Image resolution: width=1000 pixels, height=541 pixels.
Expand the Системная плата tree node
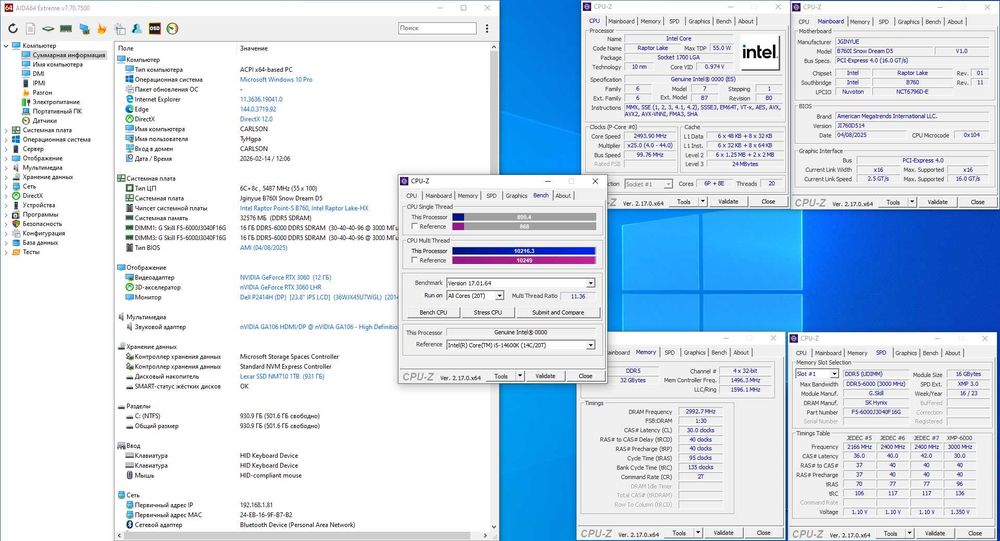(6, 130)
